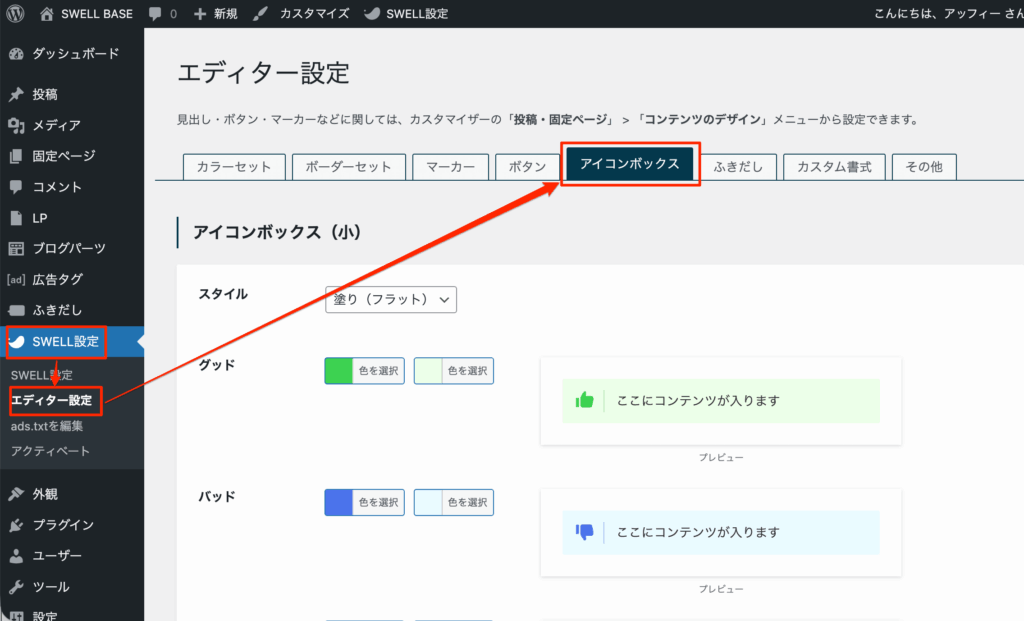Open 投稿 via the pin icon
The height and width of the screenshot is (621, 1024).
(x=18, y=93)
